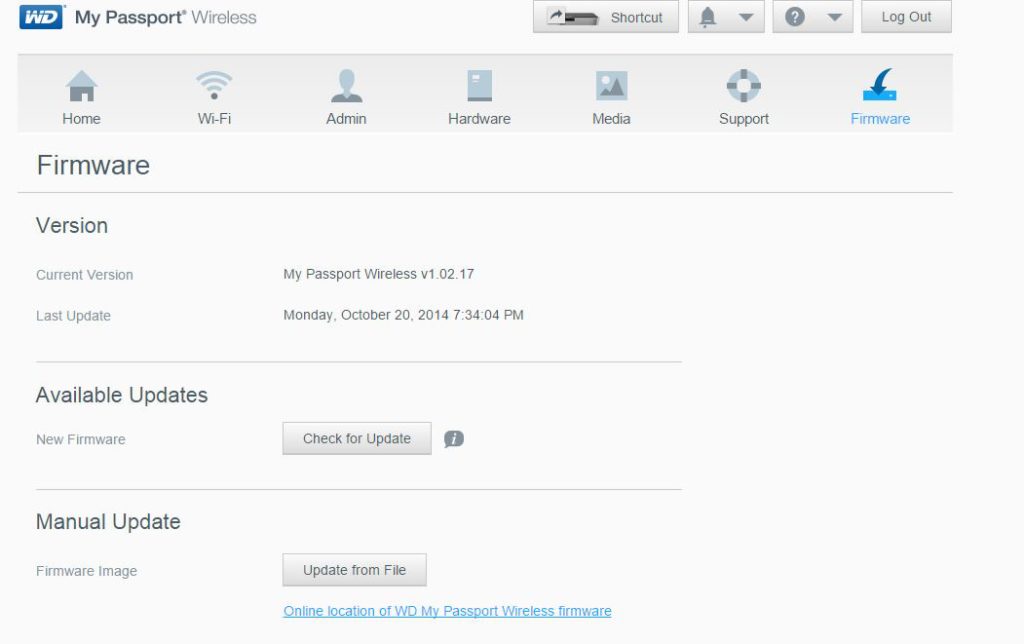Viewport: 1024px width, 644px height.
Task: Show info bubble next to Check for Update
Action: pos(454,439)
